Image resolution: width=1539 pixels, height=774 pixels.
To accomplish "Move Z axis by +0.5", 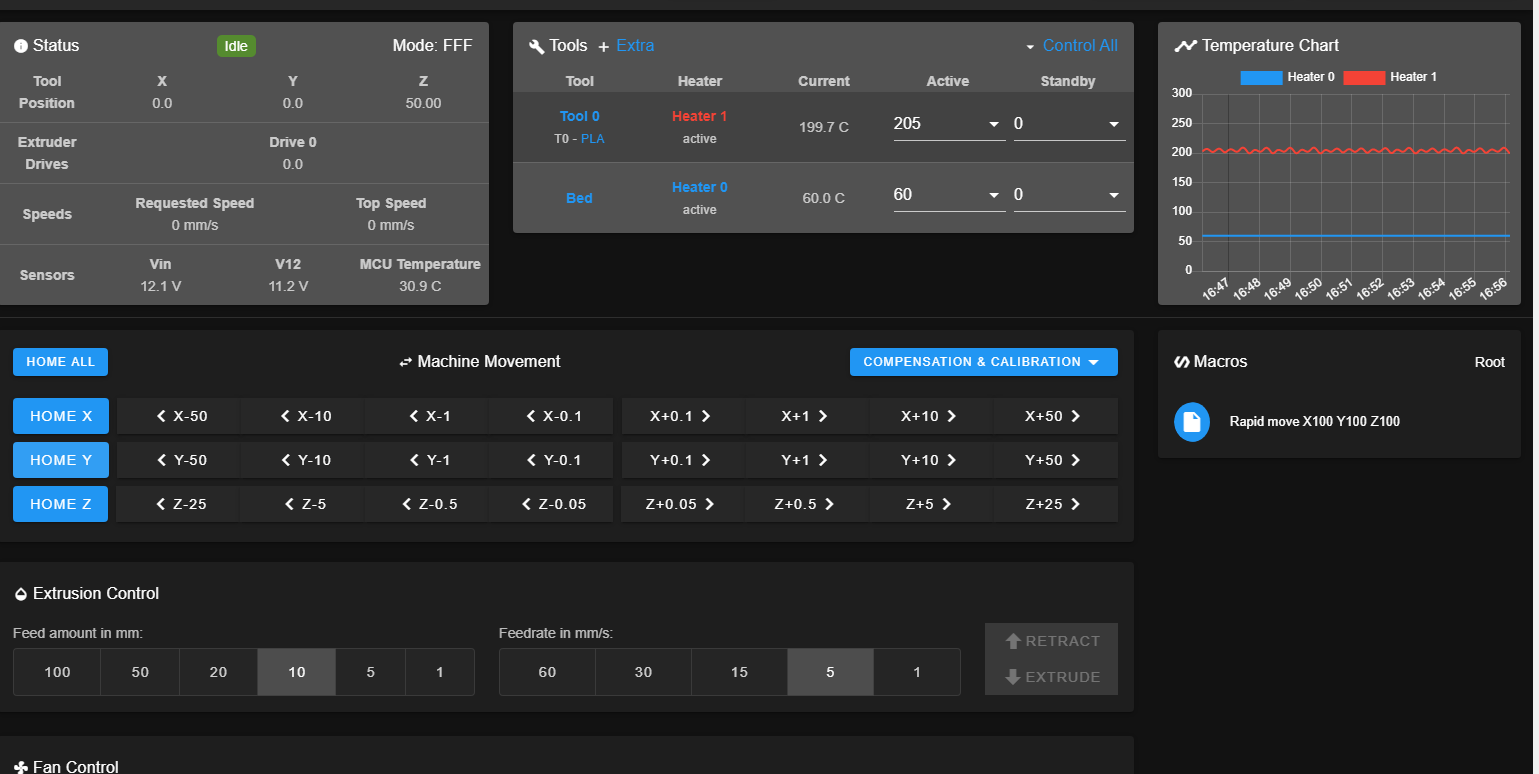I will [807, 504].
